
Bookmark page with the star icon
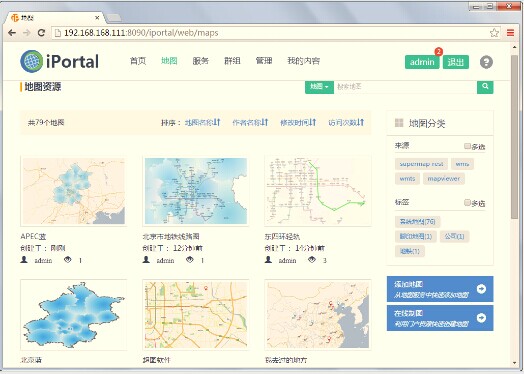click(x=494, y=33)
